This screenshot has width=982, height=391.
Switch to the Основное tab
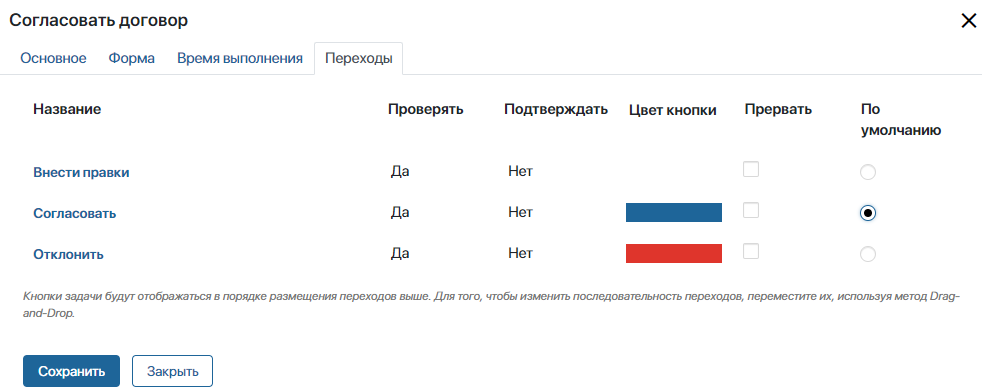click(53, 58)
